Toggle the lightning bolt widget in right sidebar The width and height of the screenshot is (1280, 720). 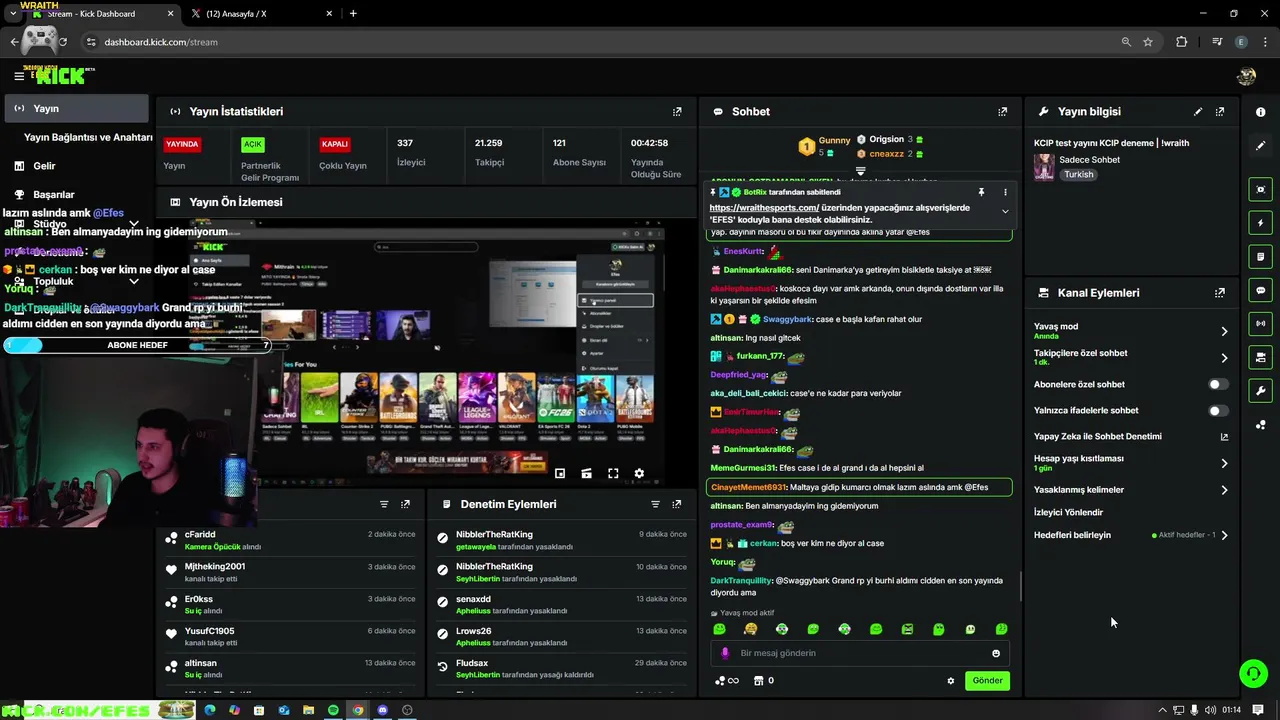1261,223
